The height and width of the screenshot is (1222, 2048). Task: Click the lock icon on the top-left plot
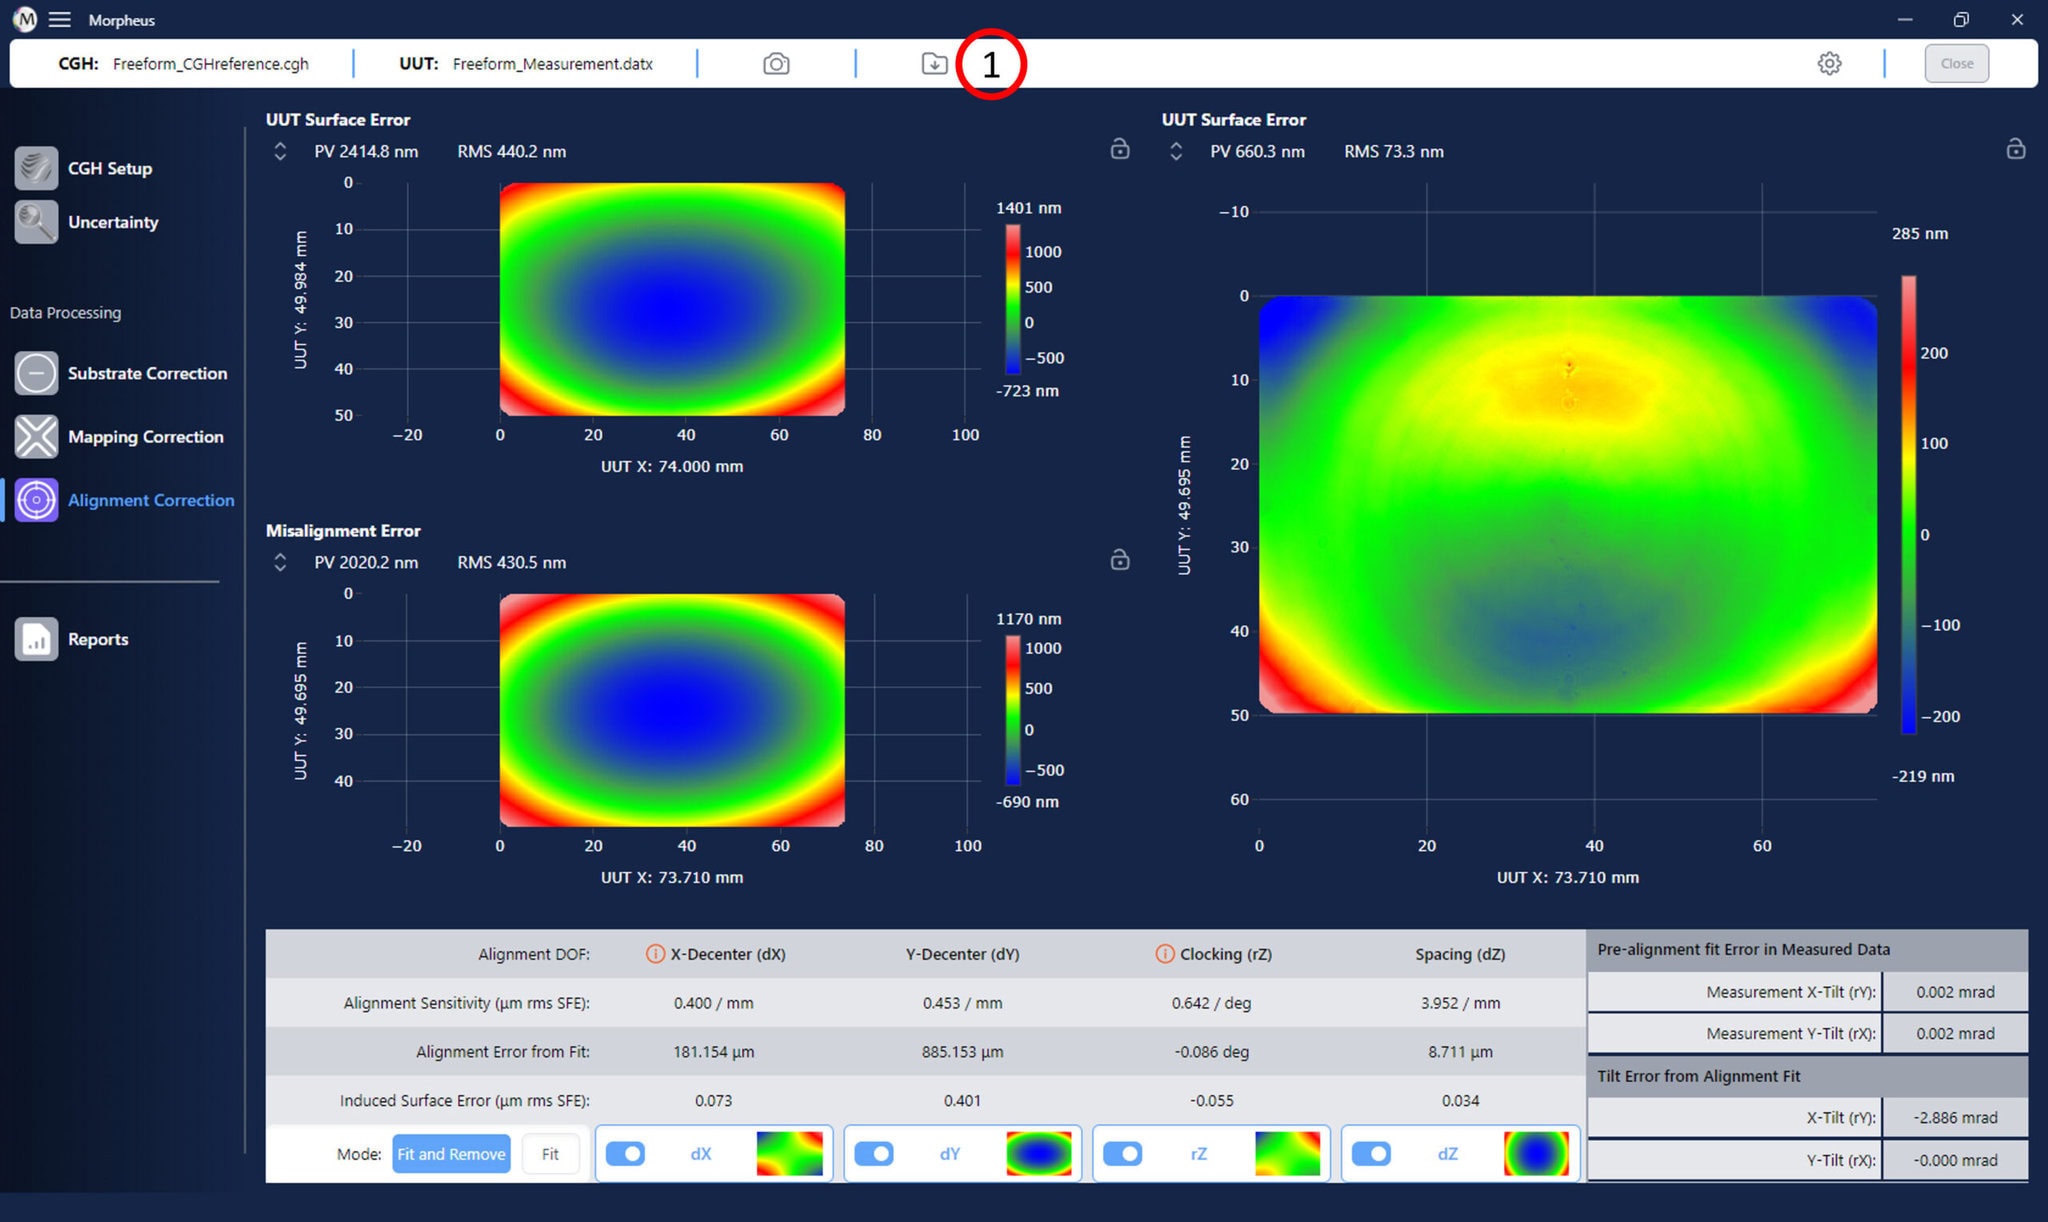(1120, 149)
